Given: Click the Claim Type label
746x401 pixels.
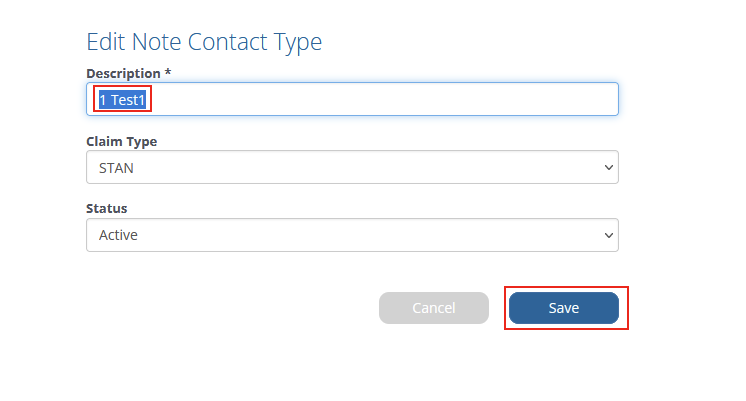Looking at the screenshot, I should point(121,142).
